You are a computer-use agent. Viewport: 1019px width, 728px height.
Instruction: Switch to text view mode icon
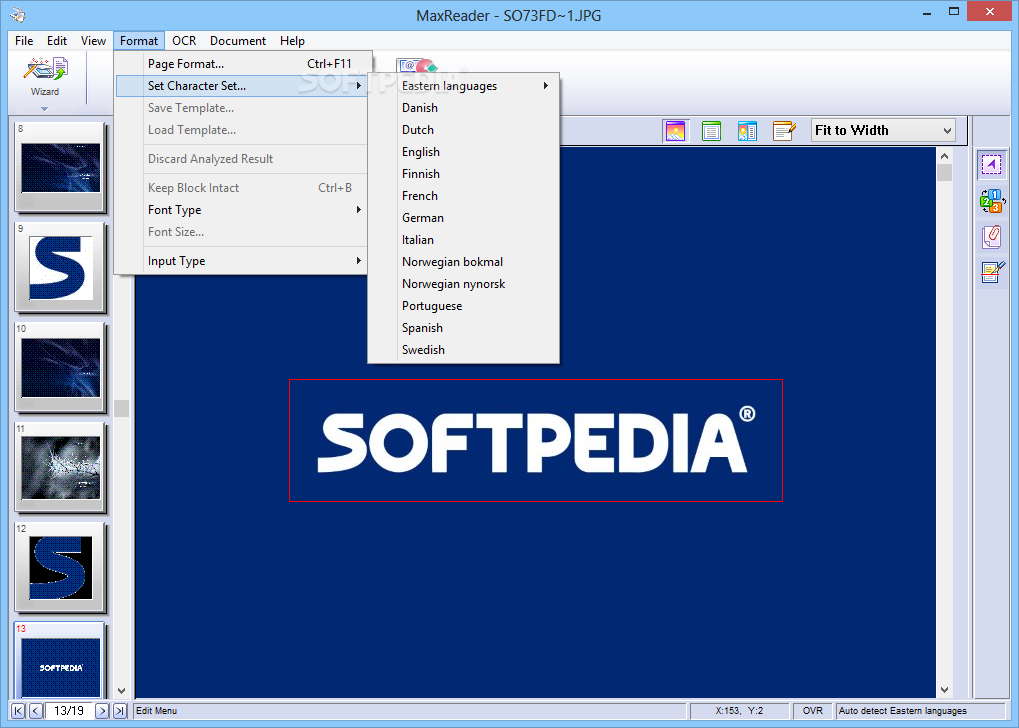(x=711, y=131)
